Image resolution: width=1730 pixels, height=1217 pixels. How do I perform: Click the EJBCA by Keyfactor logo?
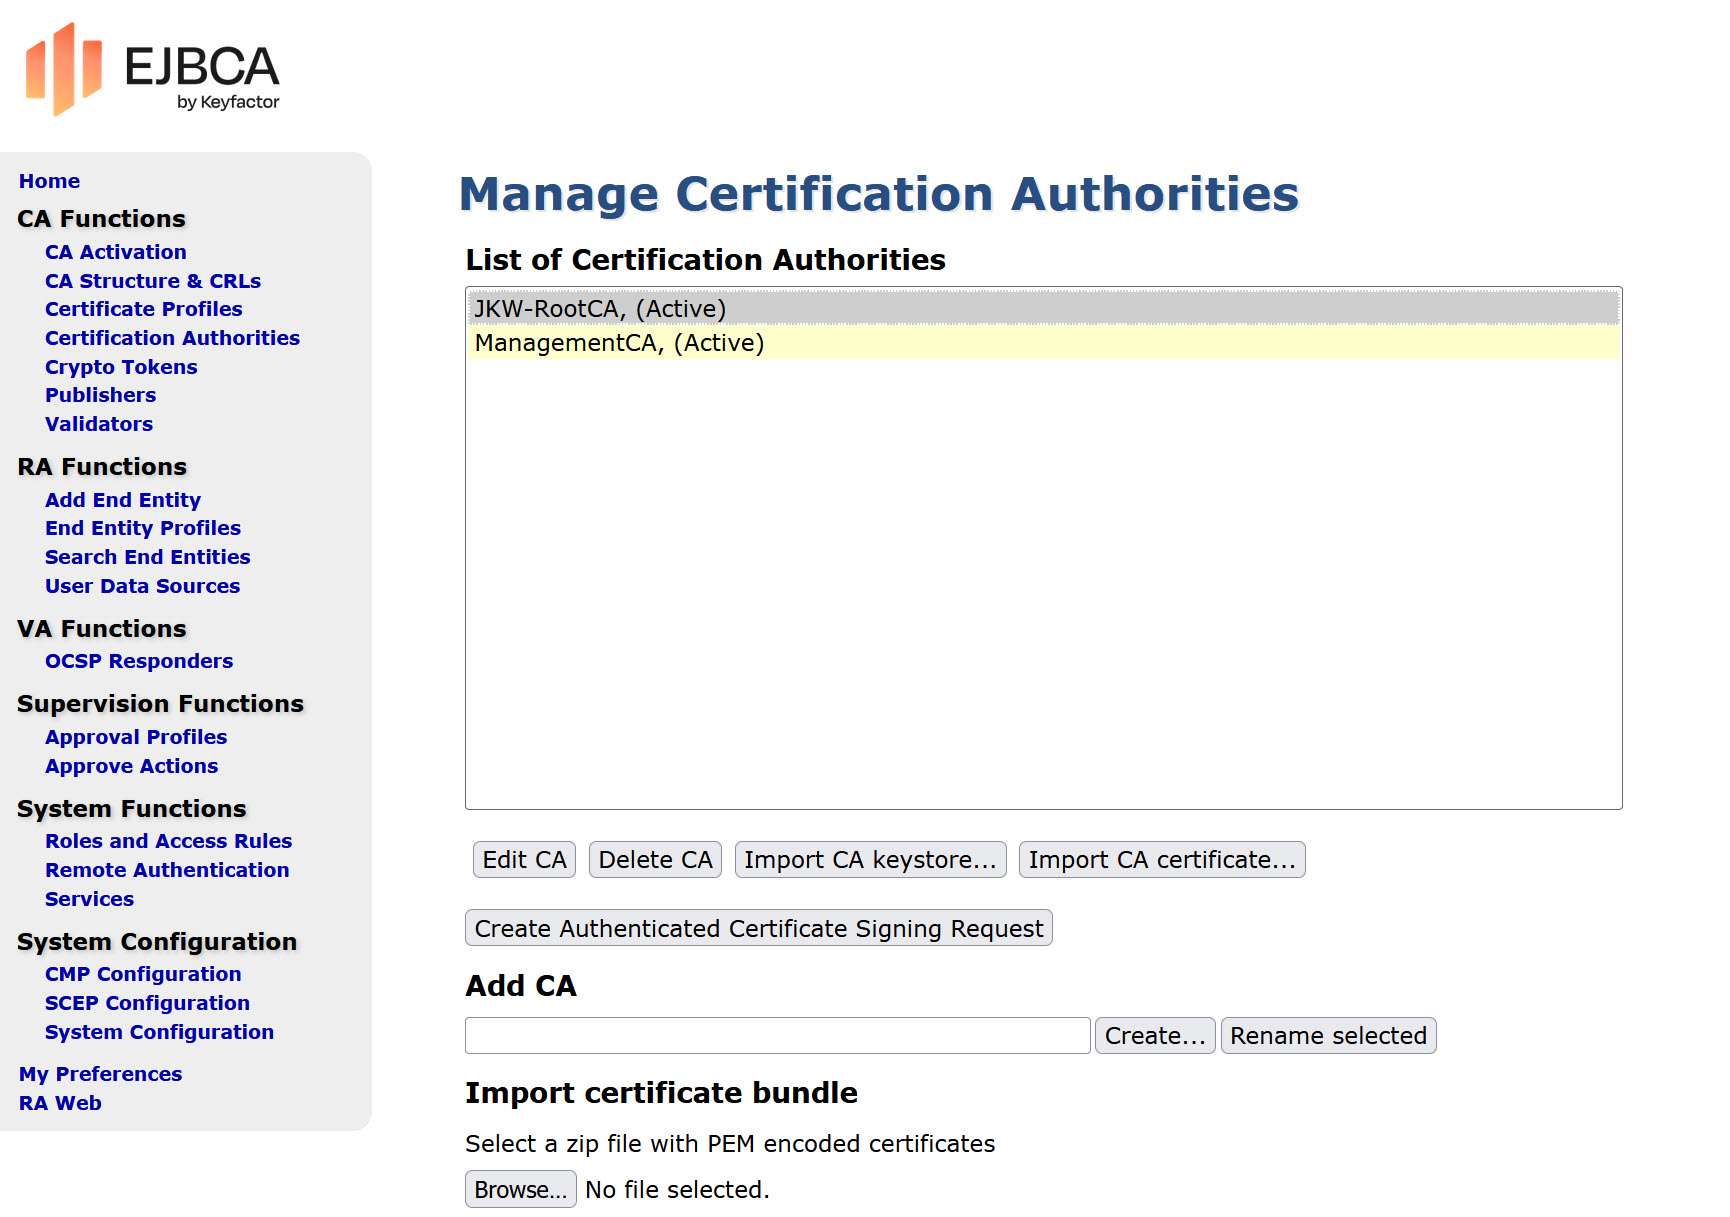[x=152, y=70]
